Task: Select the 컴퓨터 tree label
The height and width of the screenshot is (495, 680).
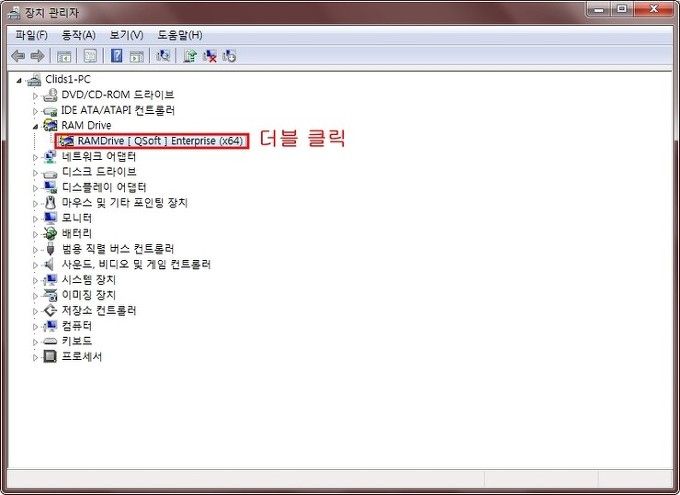Action: click(x=76, y=326)
